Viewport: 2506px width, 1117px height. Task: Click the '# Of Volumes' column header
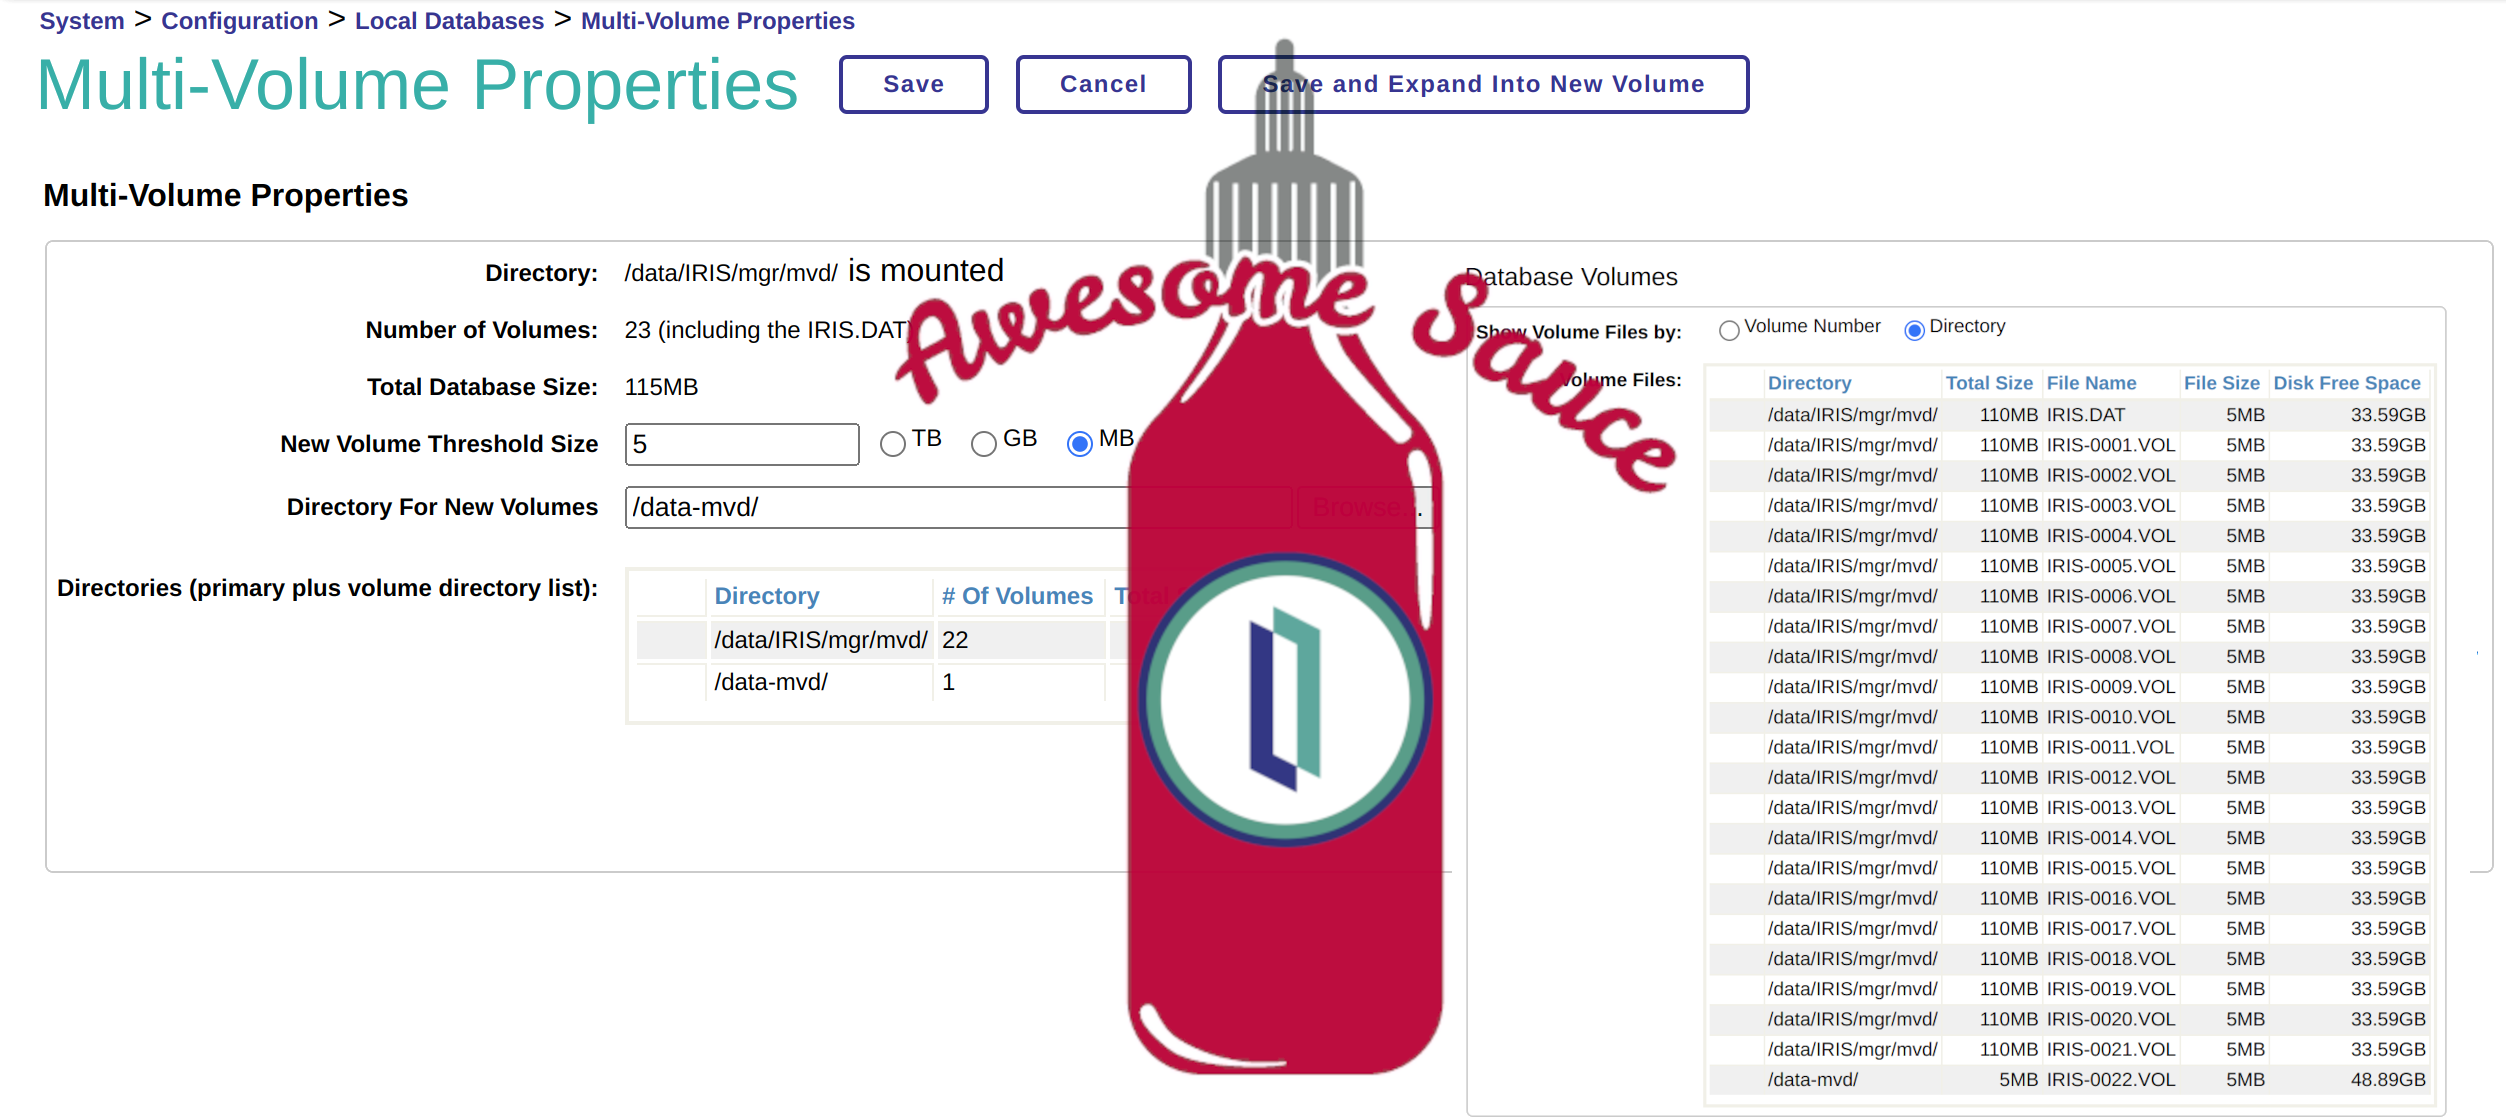(x=1016, y=596)
